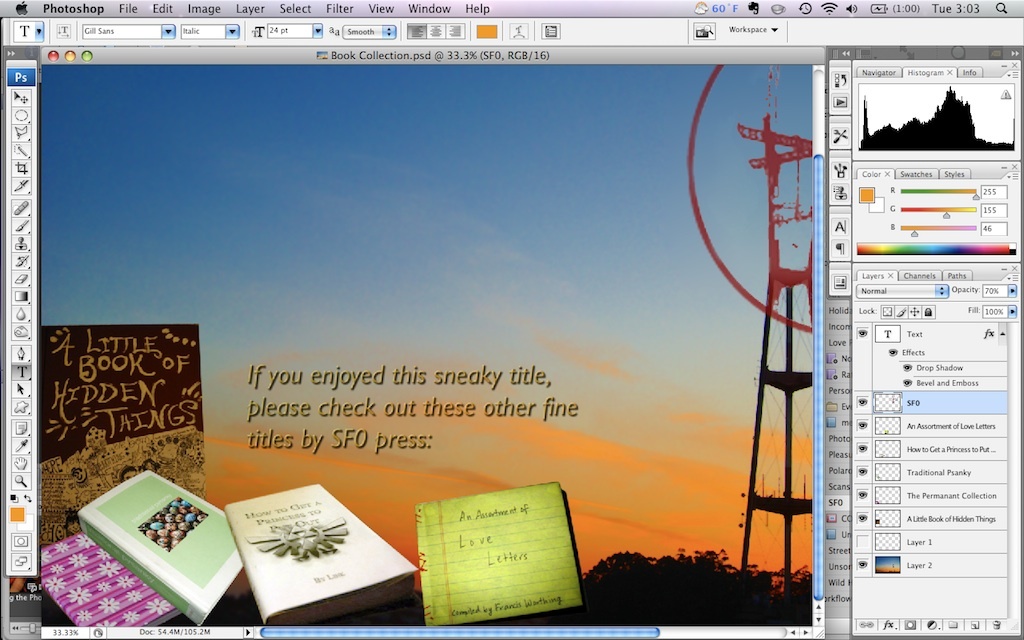Toggle Drop Shadow effect visibility
This screenshot has height=640, width=1024.
pos(908,368)
